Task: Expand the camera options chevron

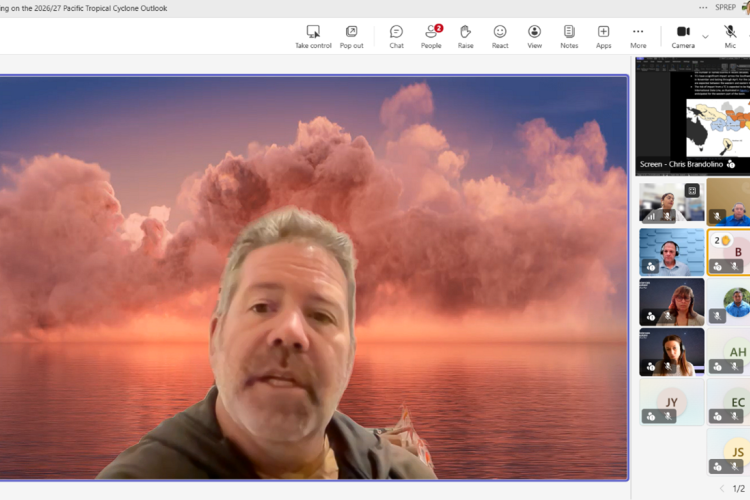Action: tap(705, 37)
